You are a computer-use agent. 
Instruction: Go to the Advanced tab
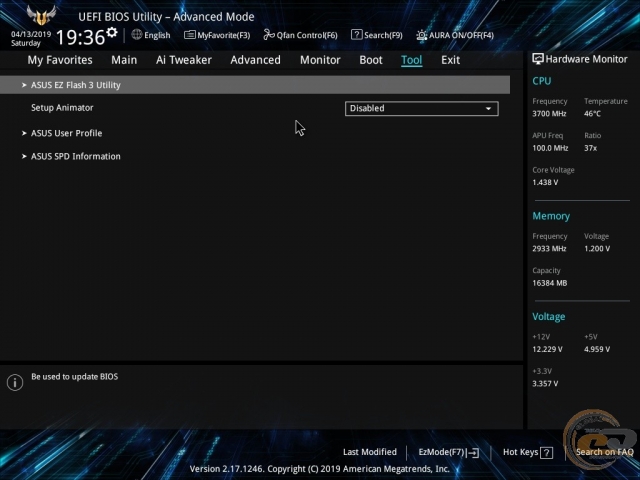coord(256,60)
